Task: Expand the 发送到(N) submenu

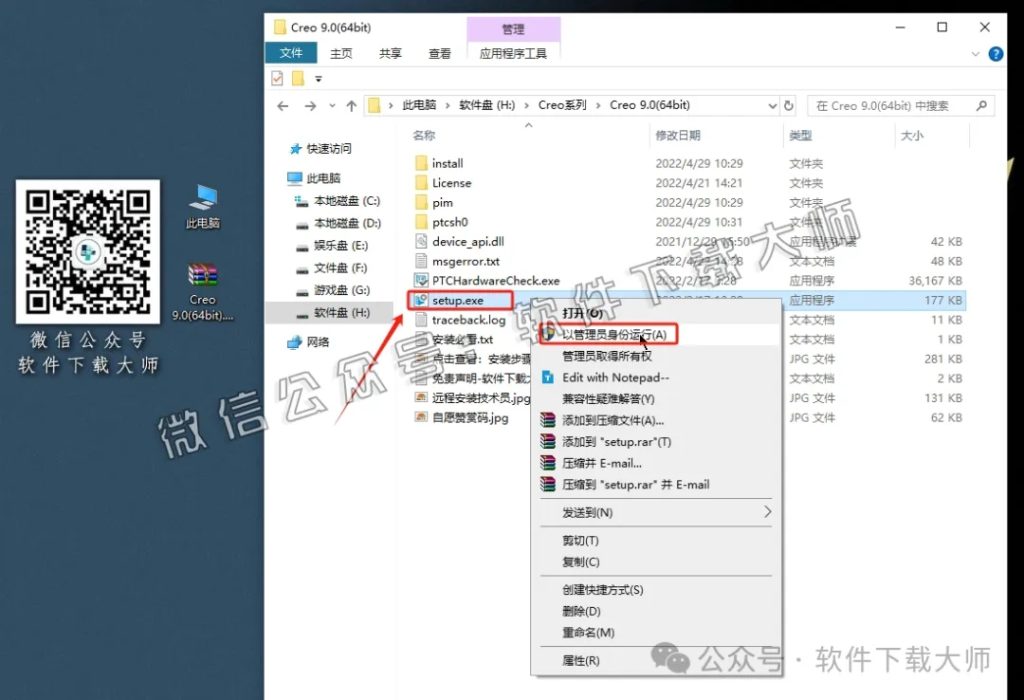Action: click(656, 513)
